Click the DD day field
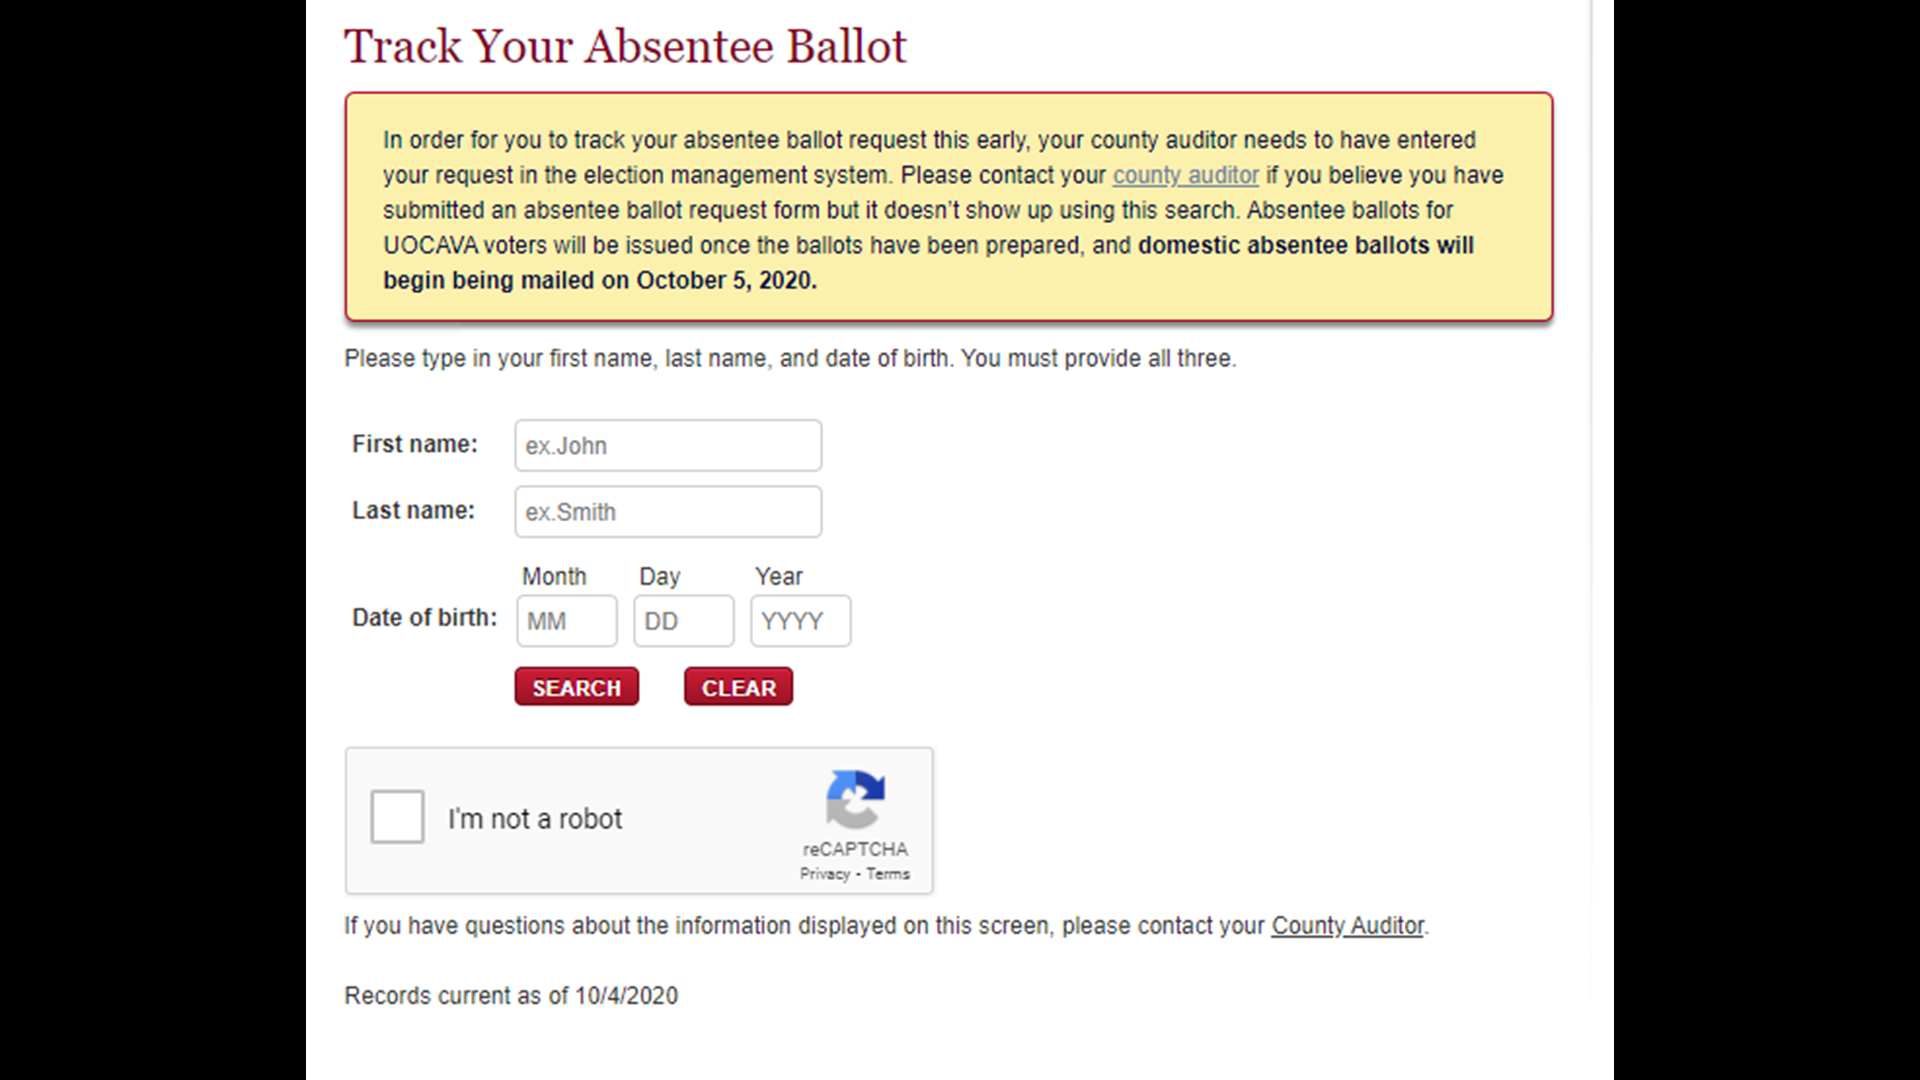The image size is (1920, 1080). pyautogui.click(x=683, y=620)
